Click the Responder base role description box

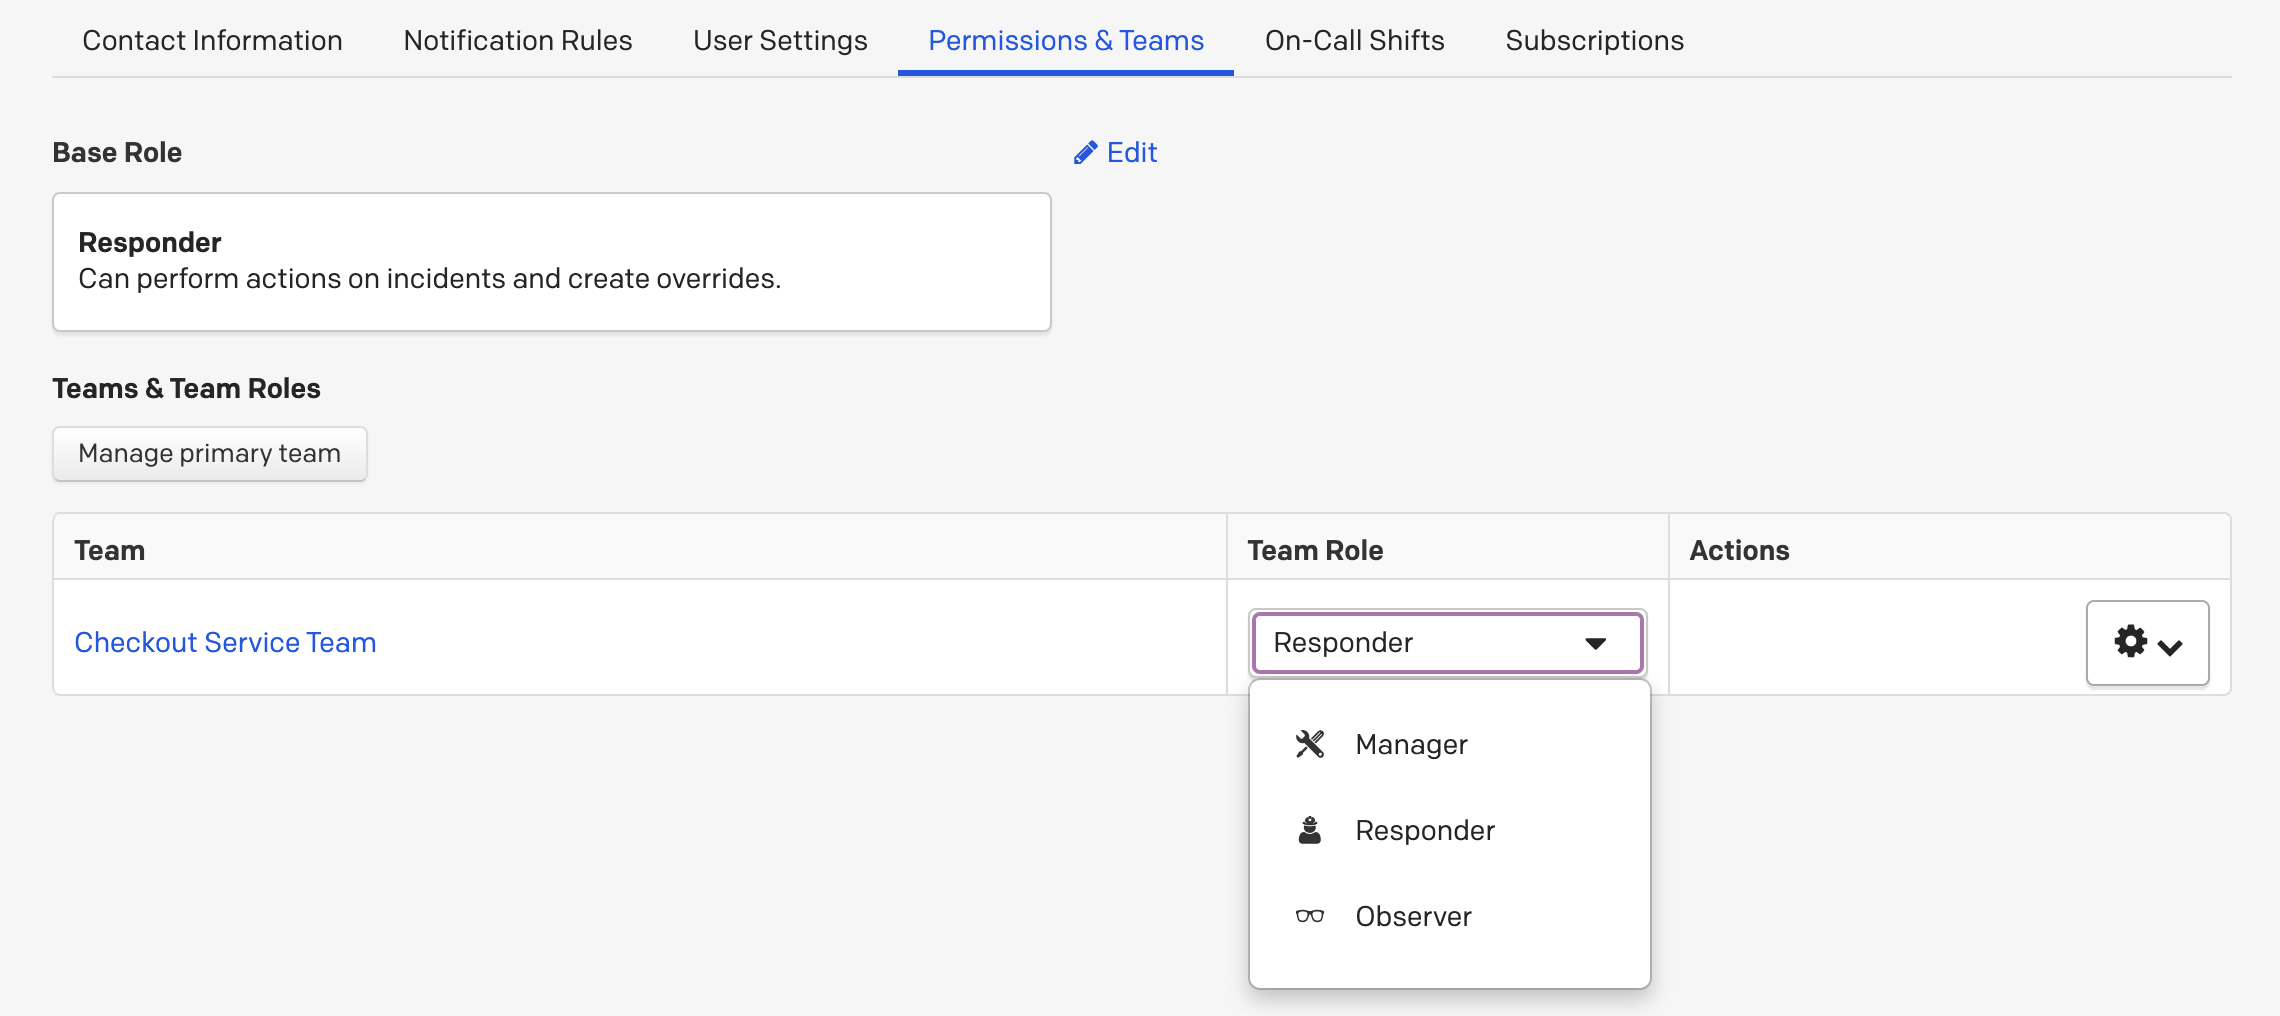pos(552,262)
